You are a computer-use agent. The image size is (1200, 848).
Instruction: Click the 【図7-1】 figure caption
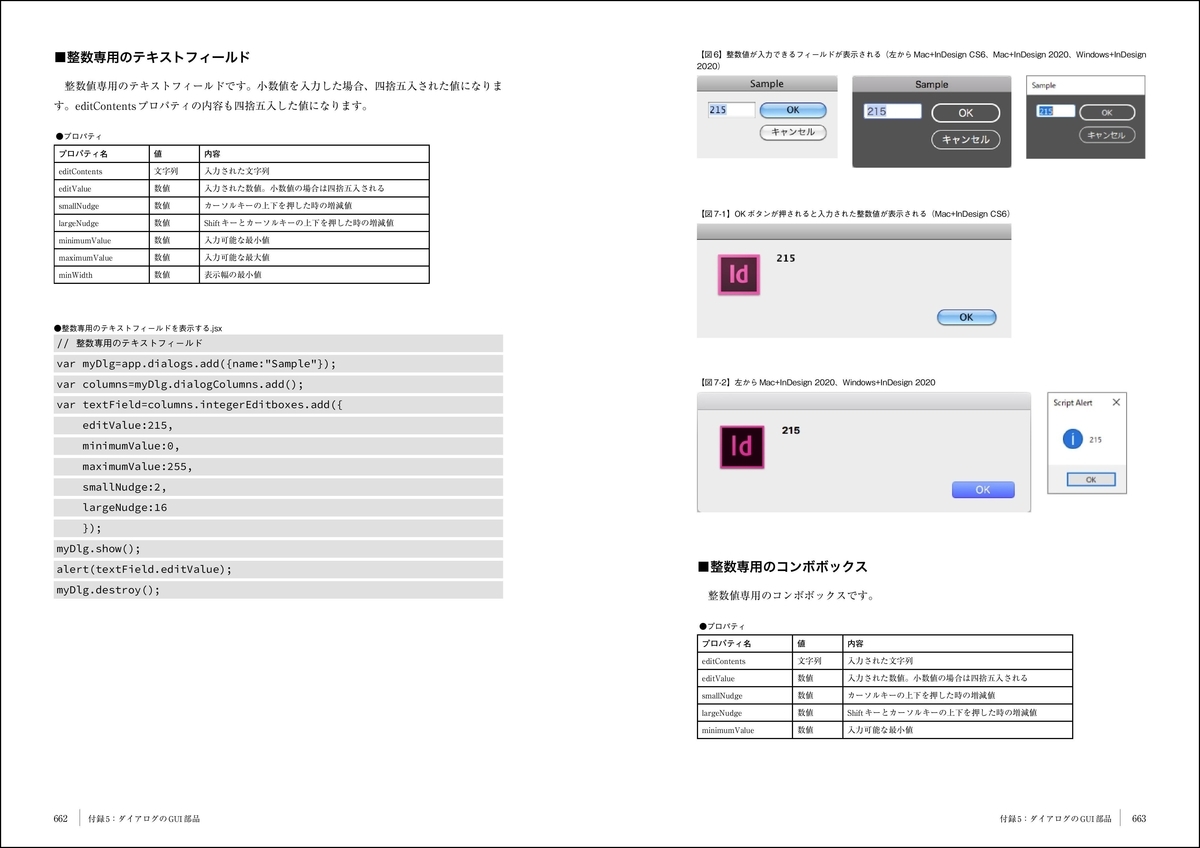(854, 214)
